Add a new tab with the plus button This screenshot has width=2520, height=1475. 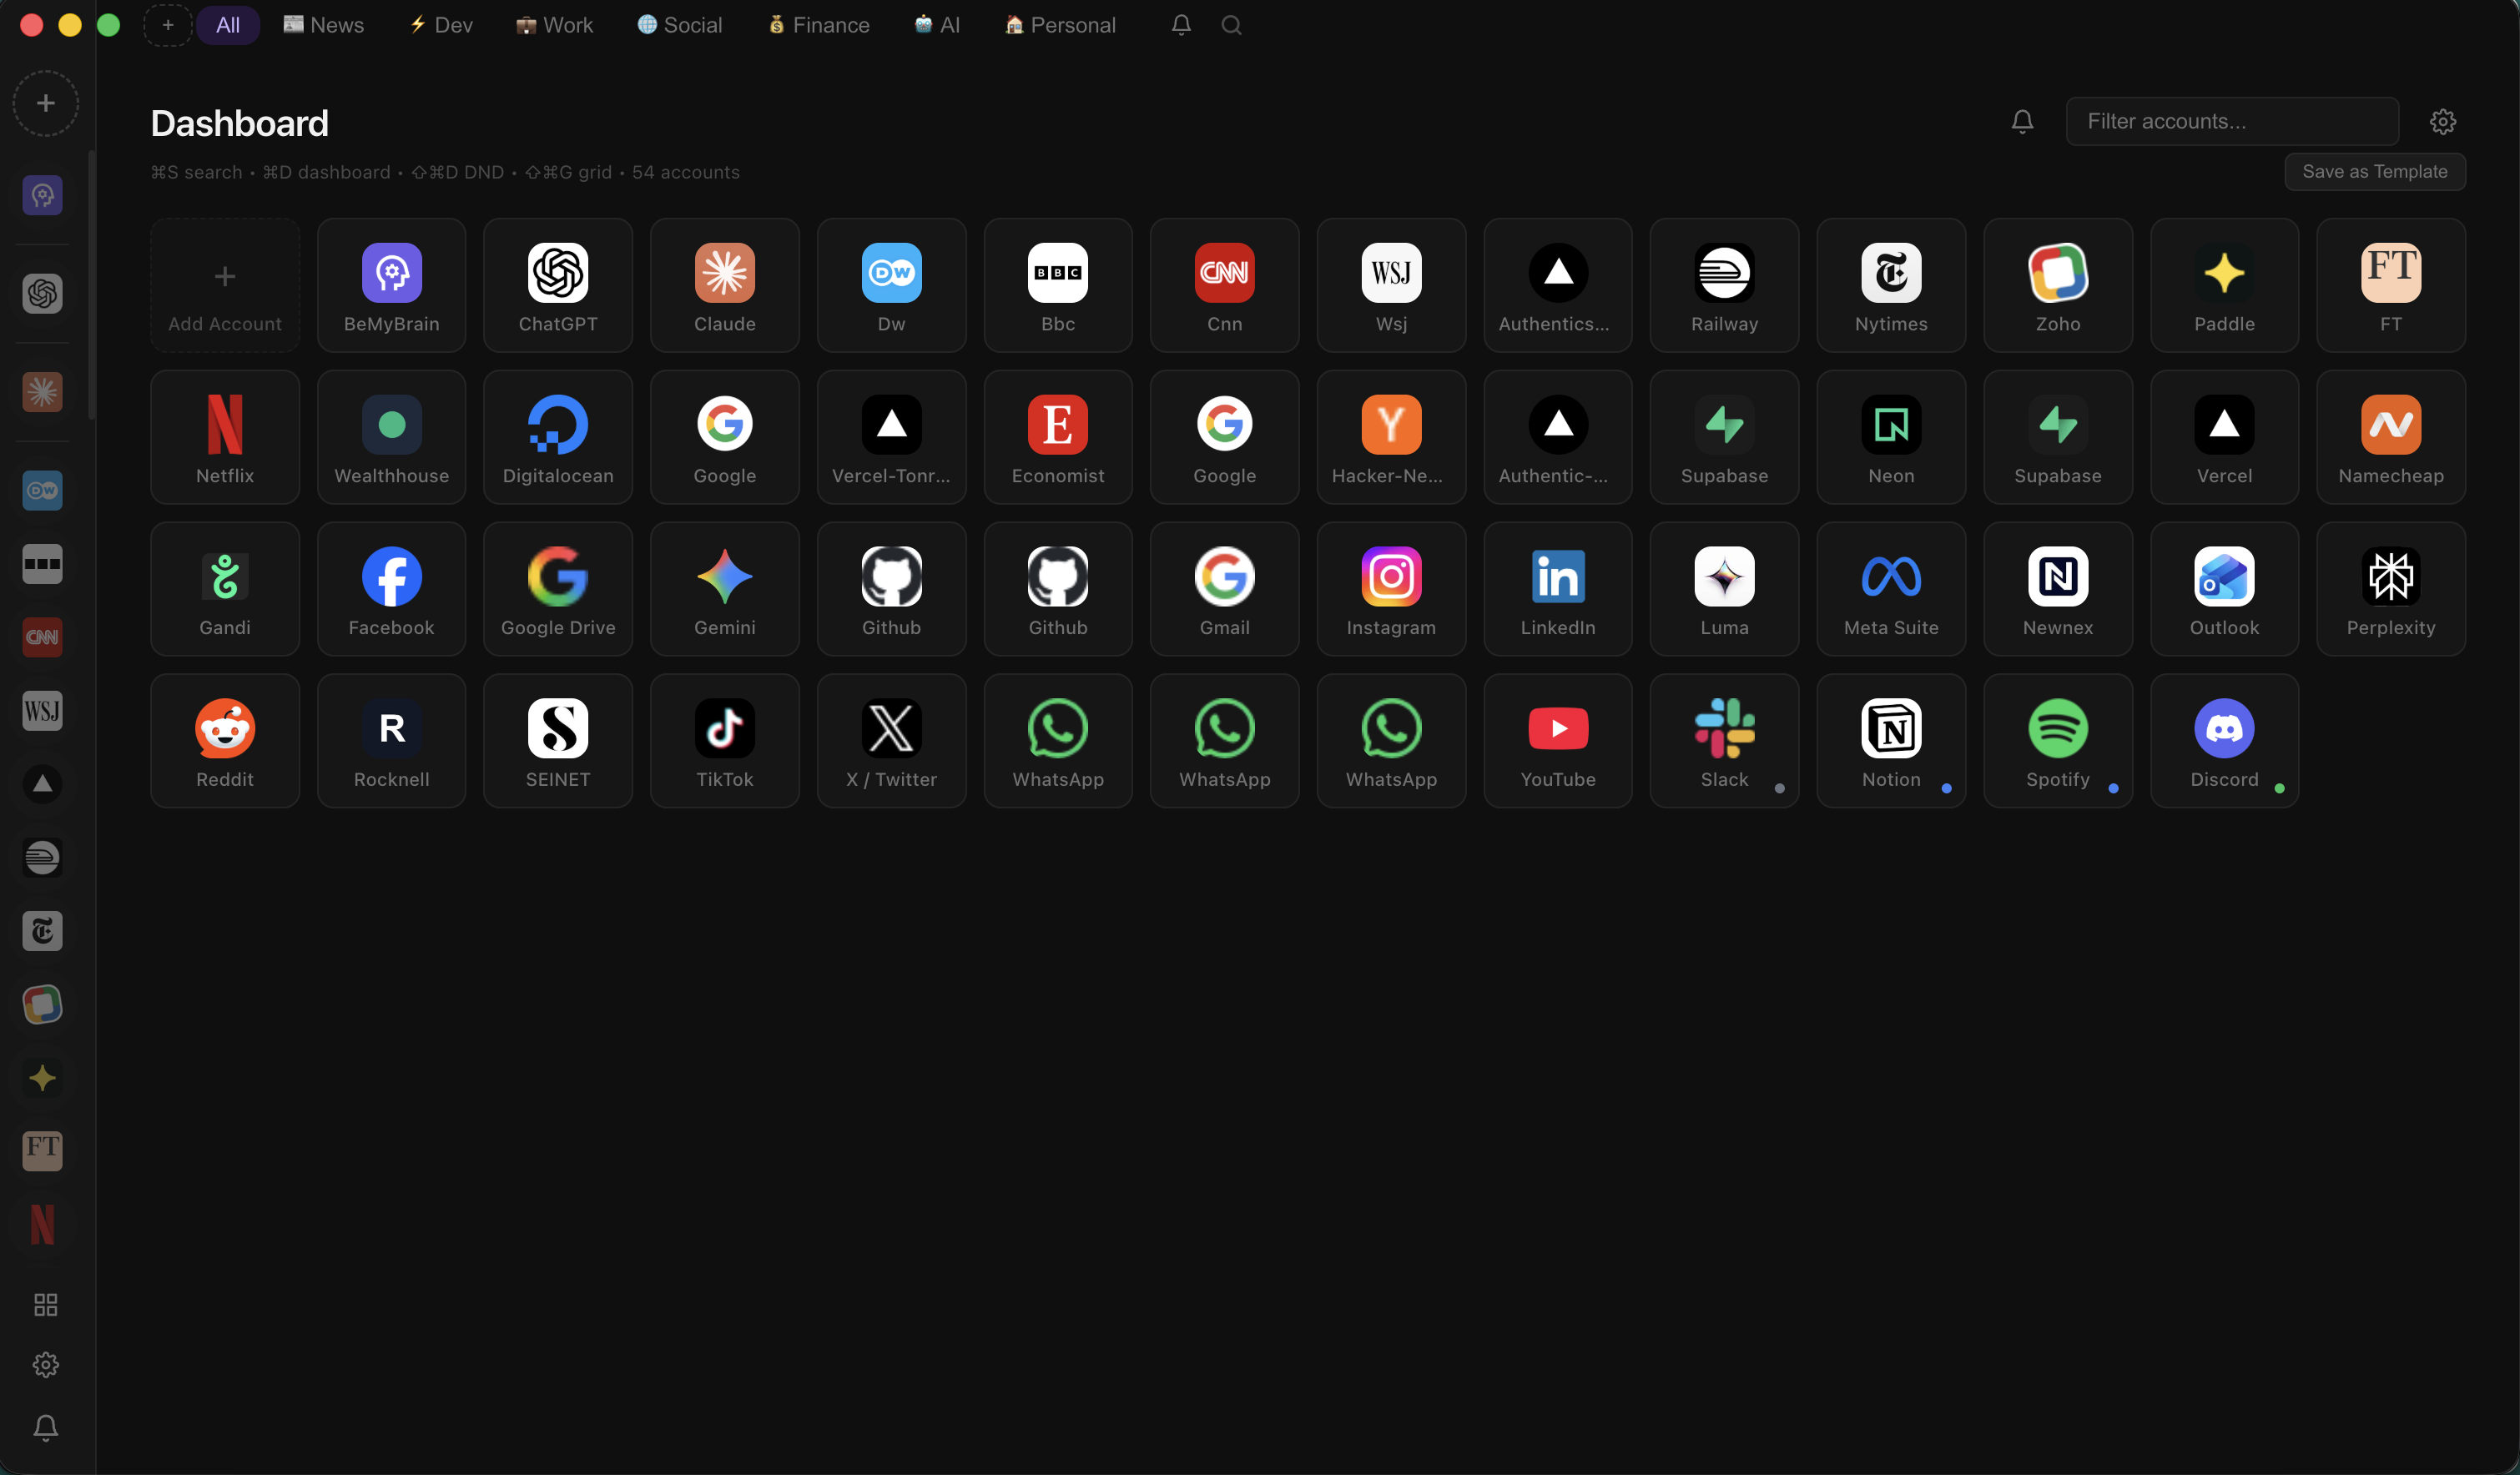(x=168, y=25)
